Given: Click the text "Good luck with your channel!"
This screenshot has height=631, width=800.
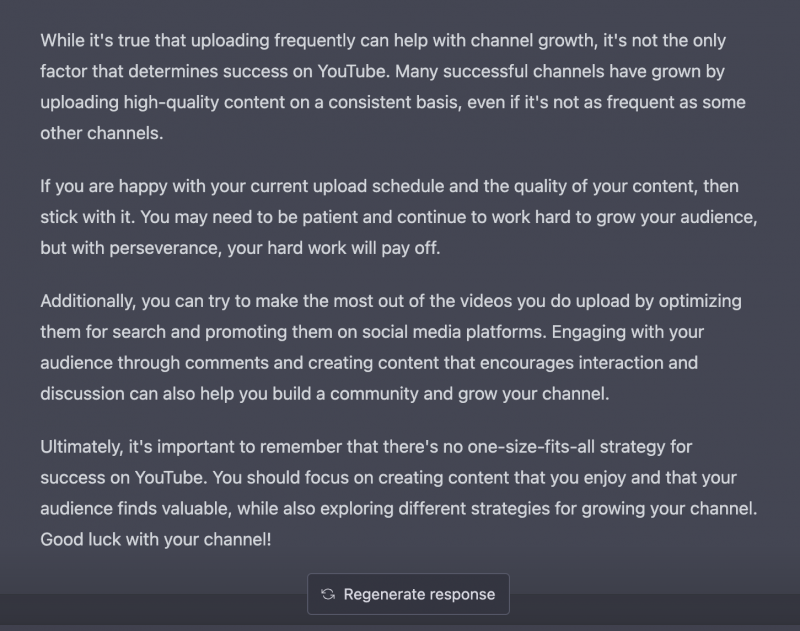Looking at the screenshot, I should coord(155,539).
